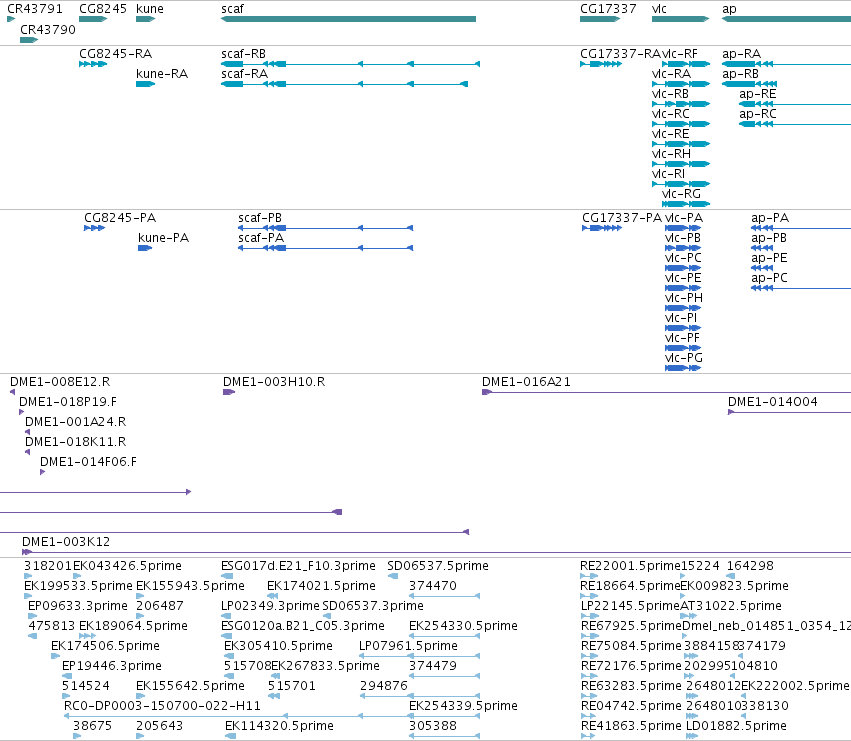Select the vlc-RB transcript label

click(x=670, y=93)
